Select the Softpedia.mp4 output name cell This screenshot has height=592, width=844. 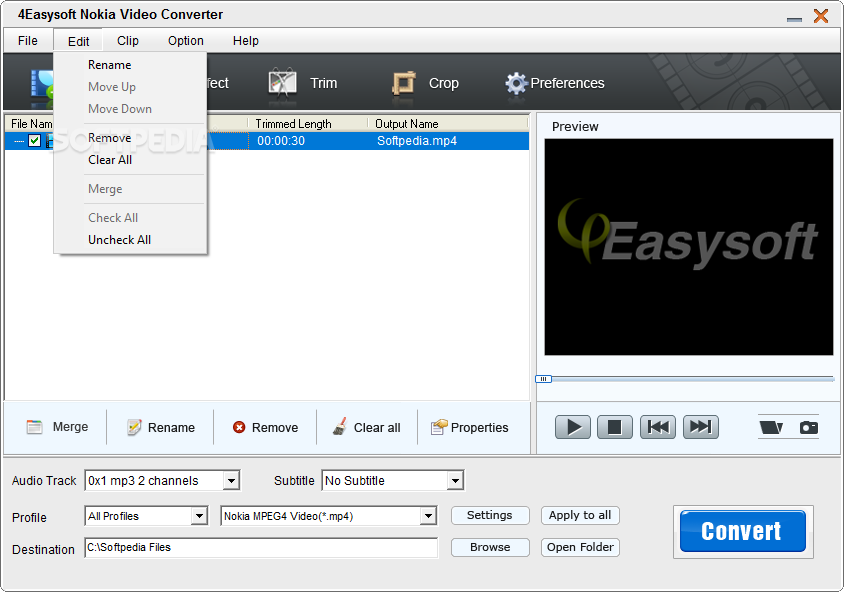pos(417,141)
